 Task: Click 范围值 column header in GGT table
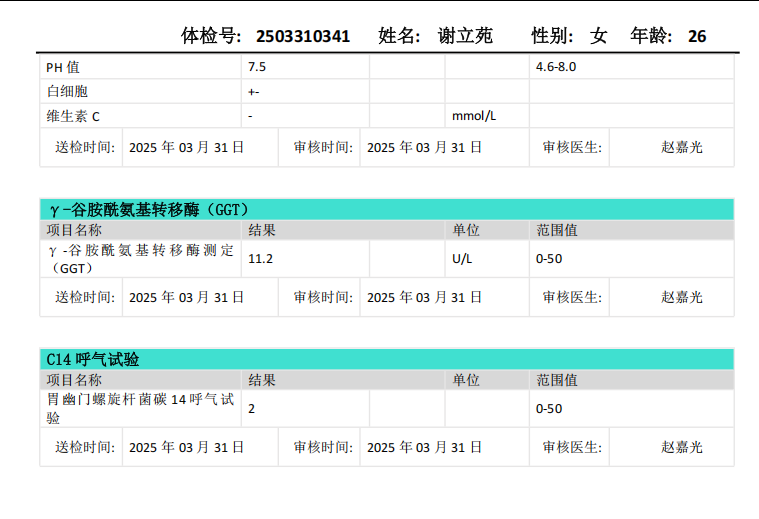coord(557,230)
